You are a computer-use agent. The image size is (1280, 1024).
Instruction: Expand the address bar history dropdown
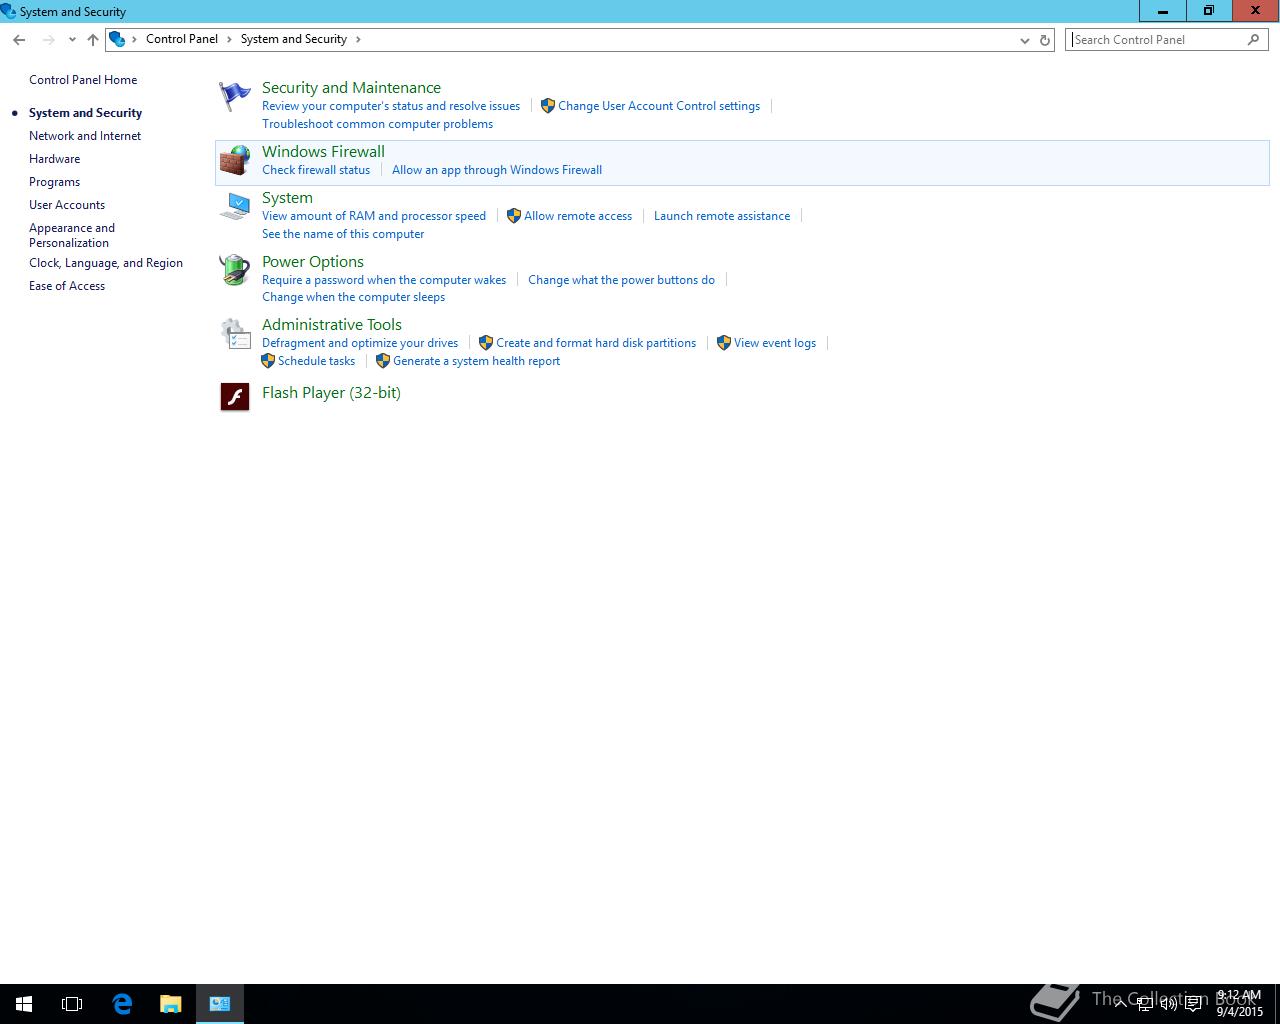coord(1024,40)
